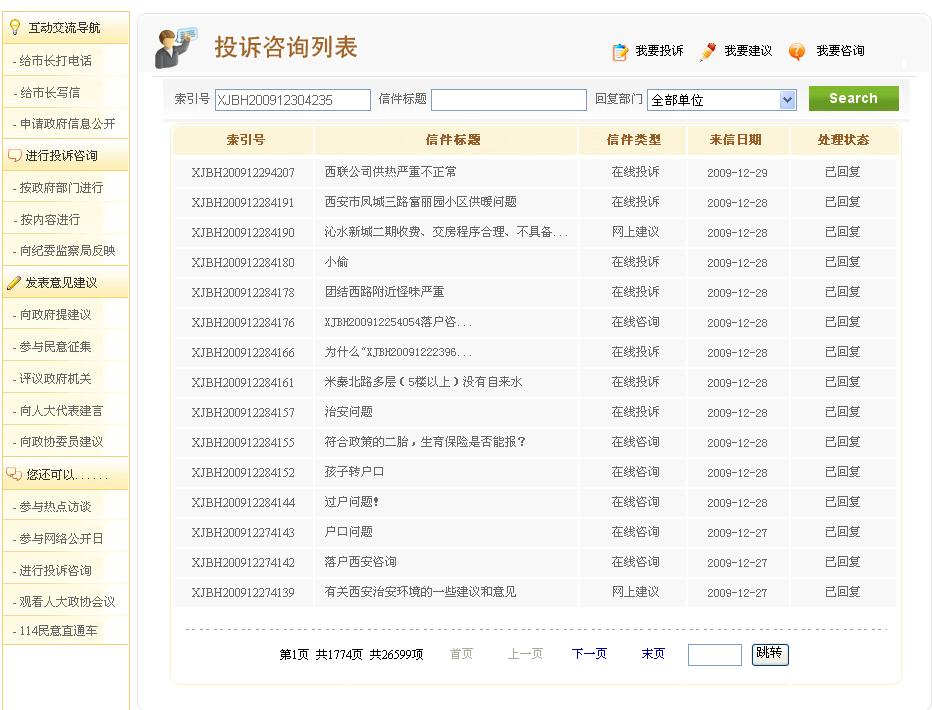The height and width of the screenshot is (710, 932).
Task: Open 向纪委监察局反映 in sidebar
Action: 67,251
